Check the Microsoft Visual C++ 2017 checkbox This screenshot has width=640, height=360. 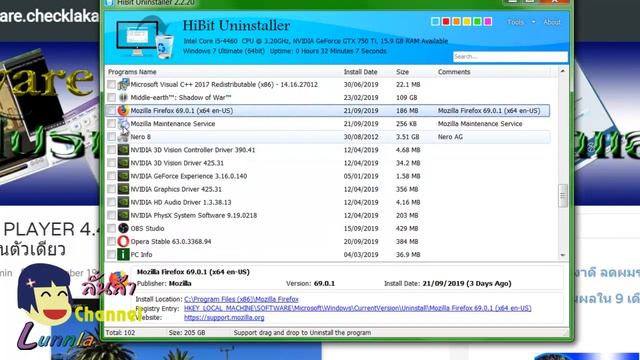(x=111, y=84)
